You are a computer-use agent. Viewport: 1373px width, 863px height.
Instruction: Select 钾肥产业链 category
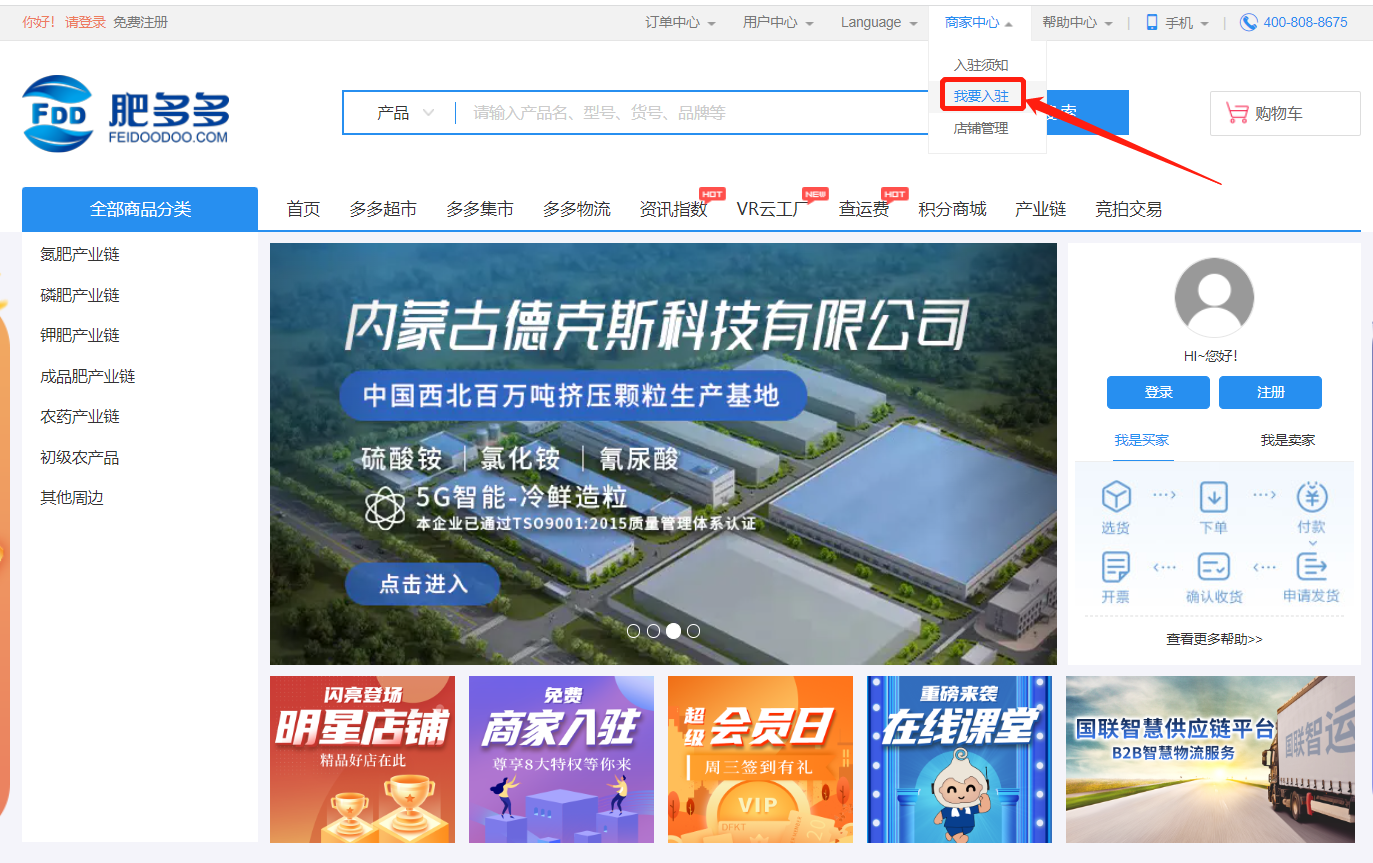[80, 335]
